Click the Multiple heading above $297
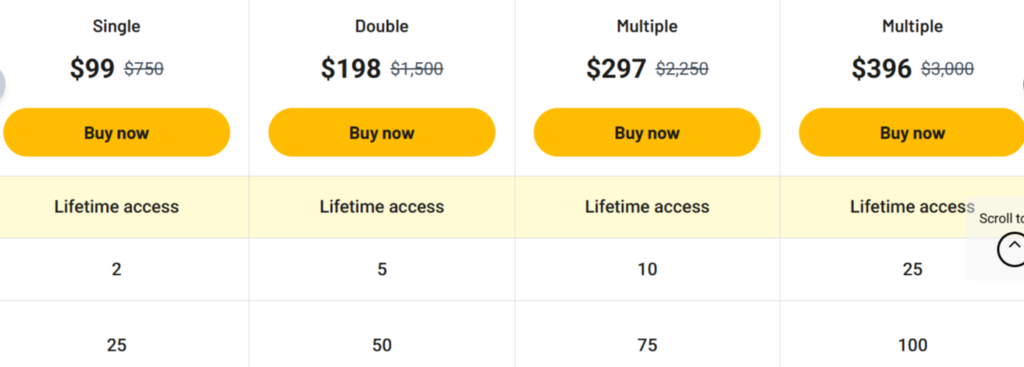Viewport: 1024px width, 367px height. 647,26
